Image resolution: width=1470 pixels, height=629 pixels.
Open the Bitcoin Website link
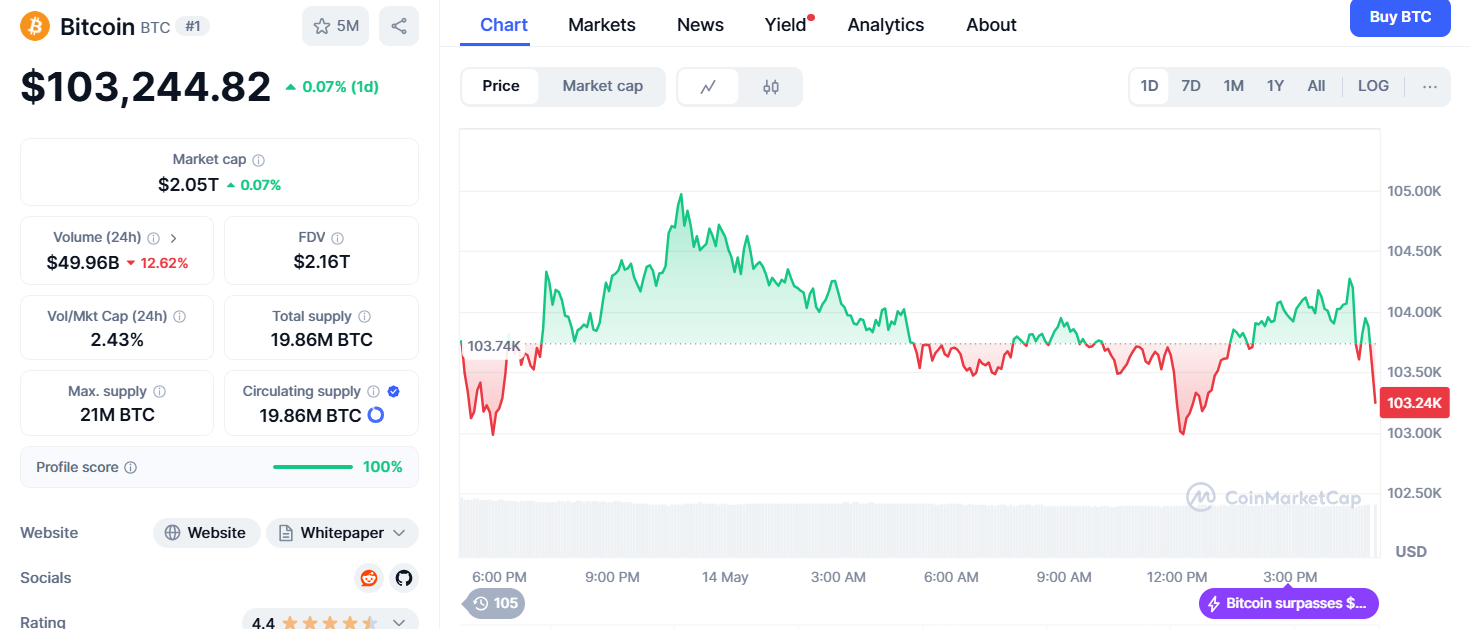(x=206, y=533)
